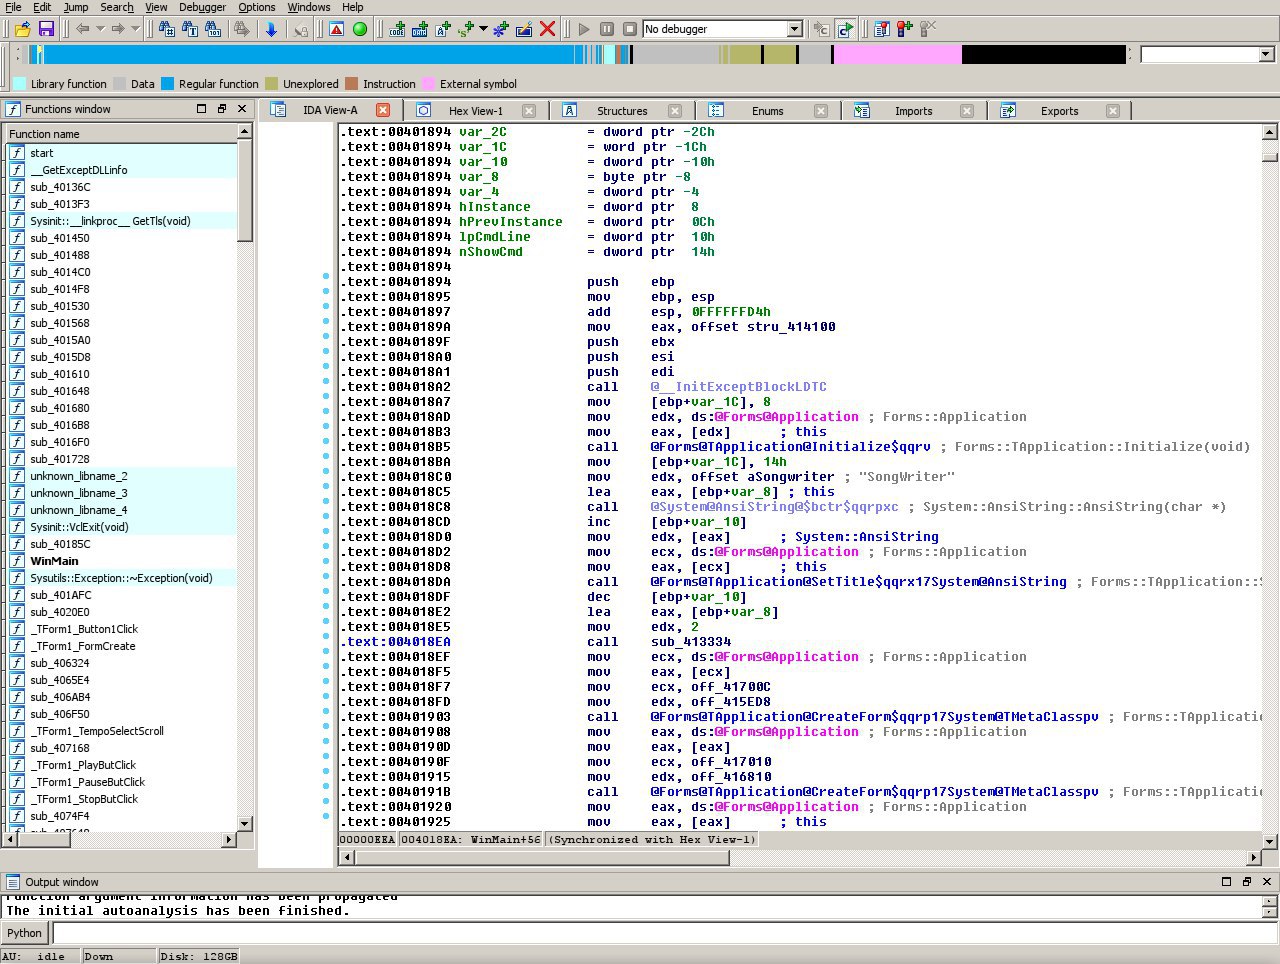Screen dimensions: 1280x964
Task: Click the Add breakpoint toolbar icon
Action: click(x=904, y=29)
